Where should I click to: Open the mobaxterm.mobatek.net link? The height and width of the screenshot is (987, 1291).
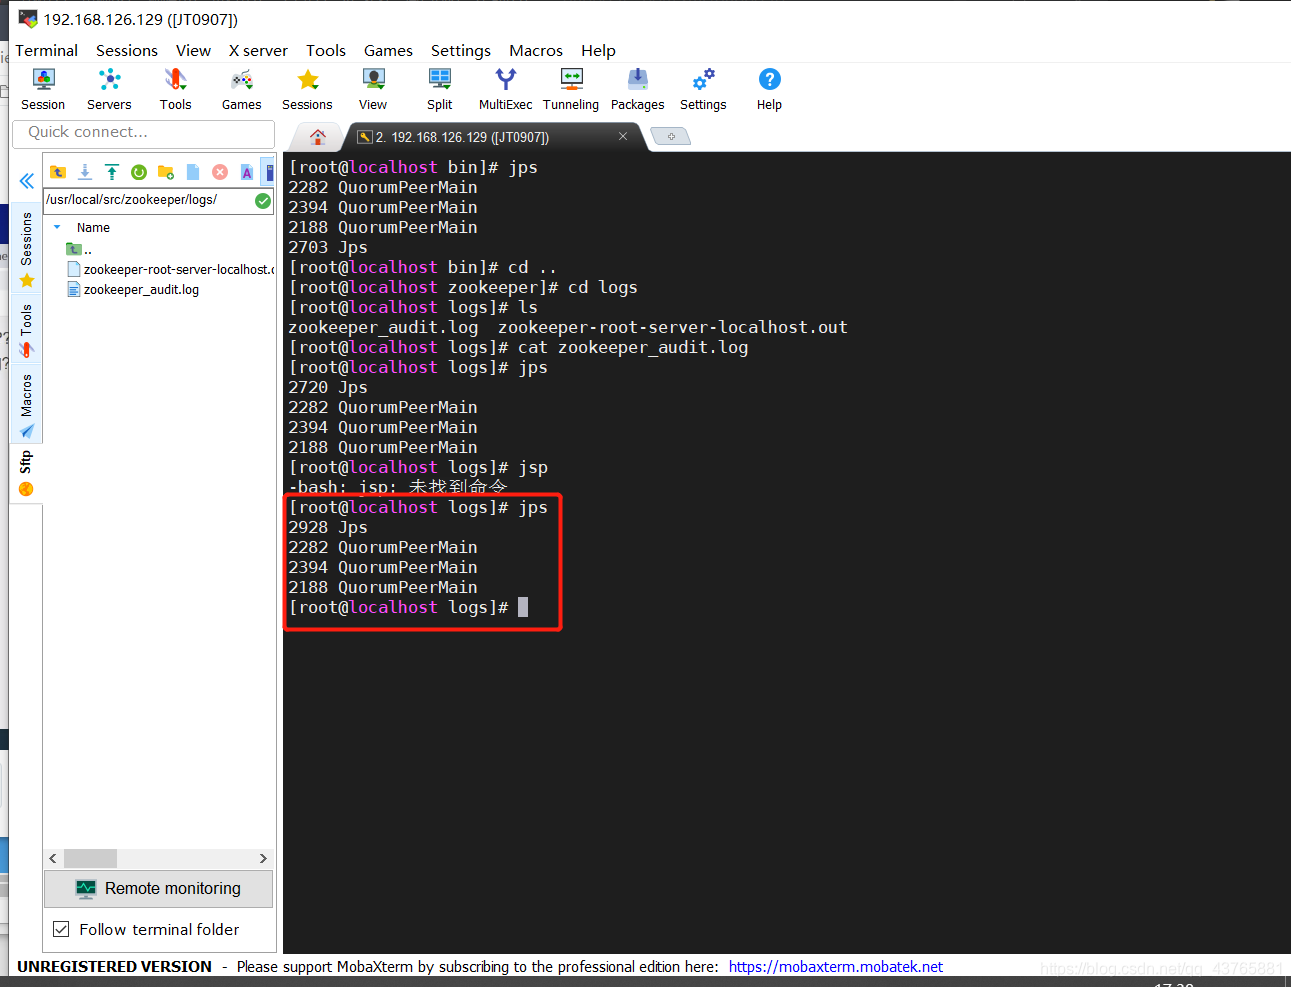pos(835,966)
